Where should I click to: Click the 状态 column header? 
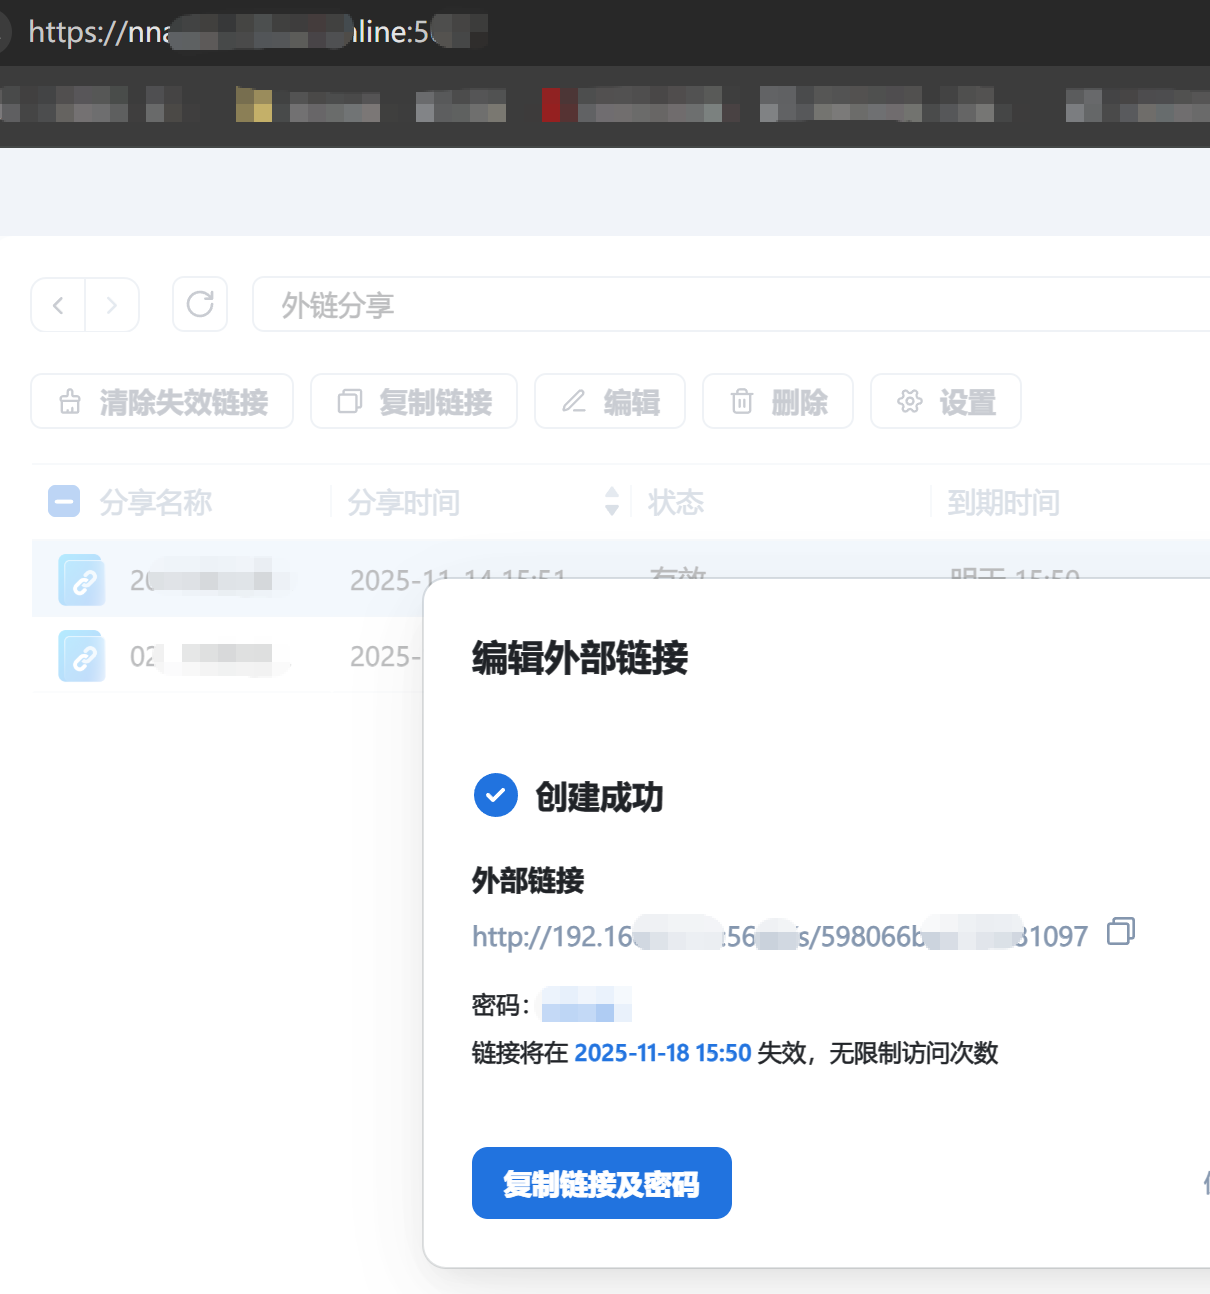coord(676,502)
